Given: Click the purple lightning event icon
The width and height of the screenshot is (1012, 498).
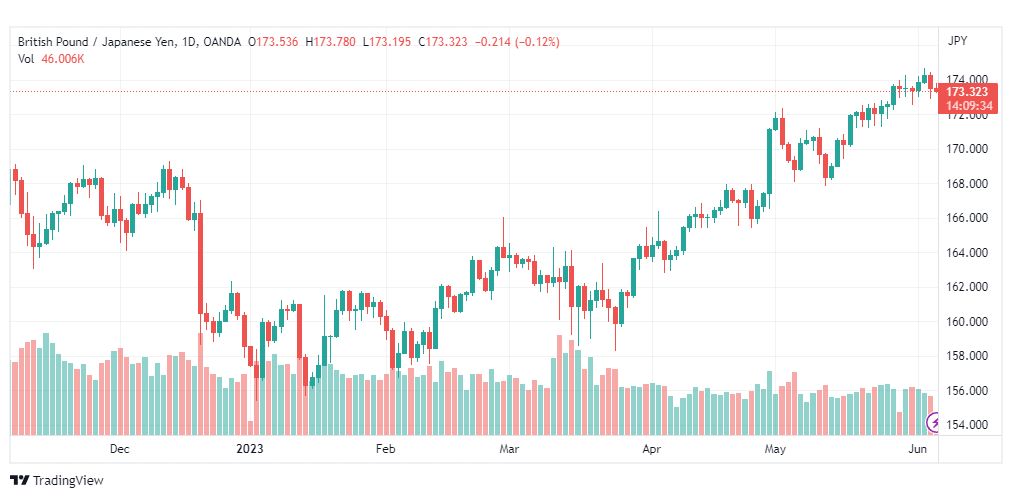Looking at the screenshot, I should coord(933,423).
